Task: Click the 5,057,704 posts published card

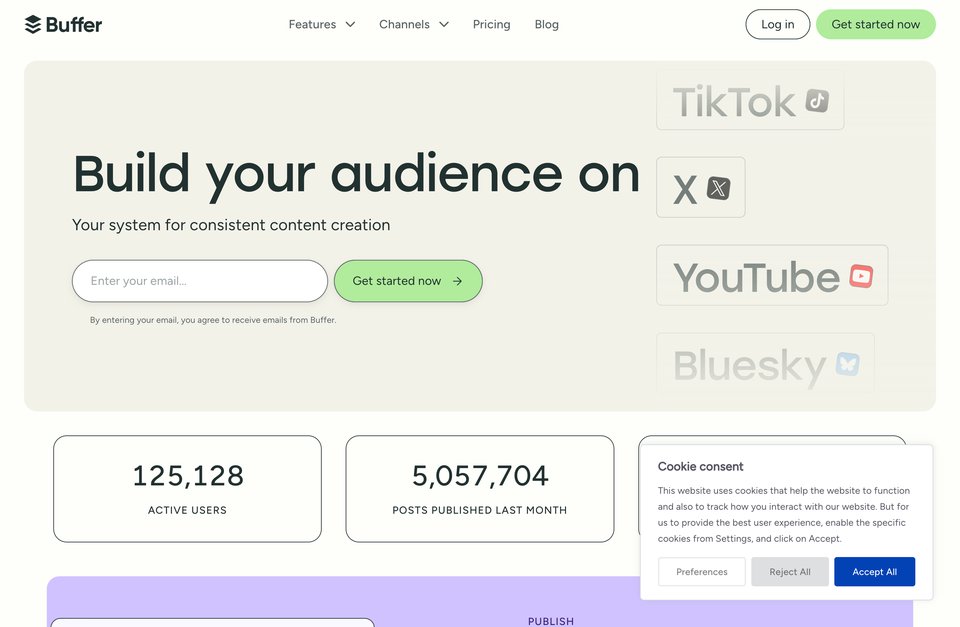Action: 480,489
